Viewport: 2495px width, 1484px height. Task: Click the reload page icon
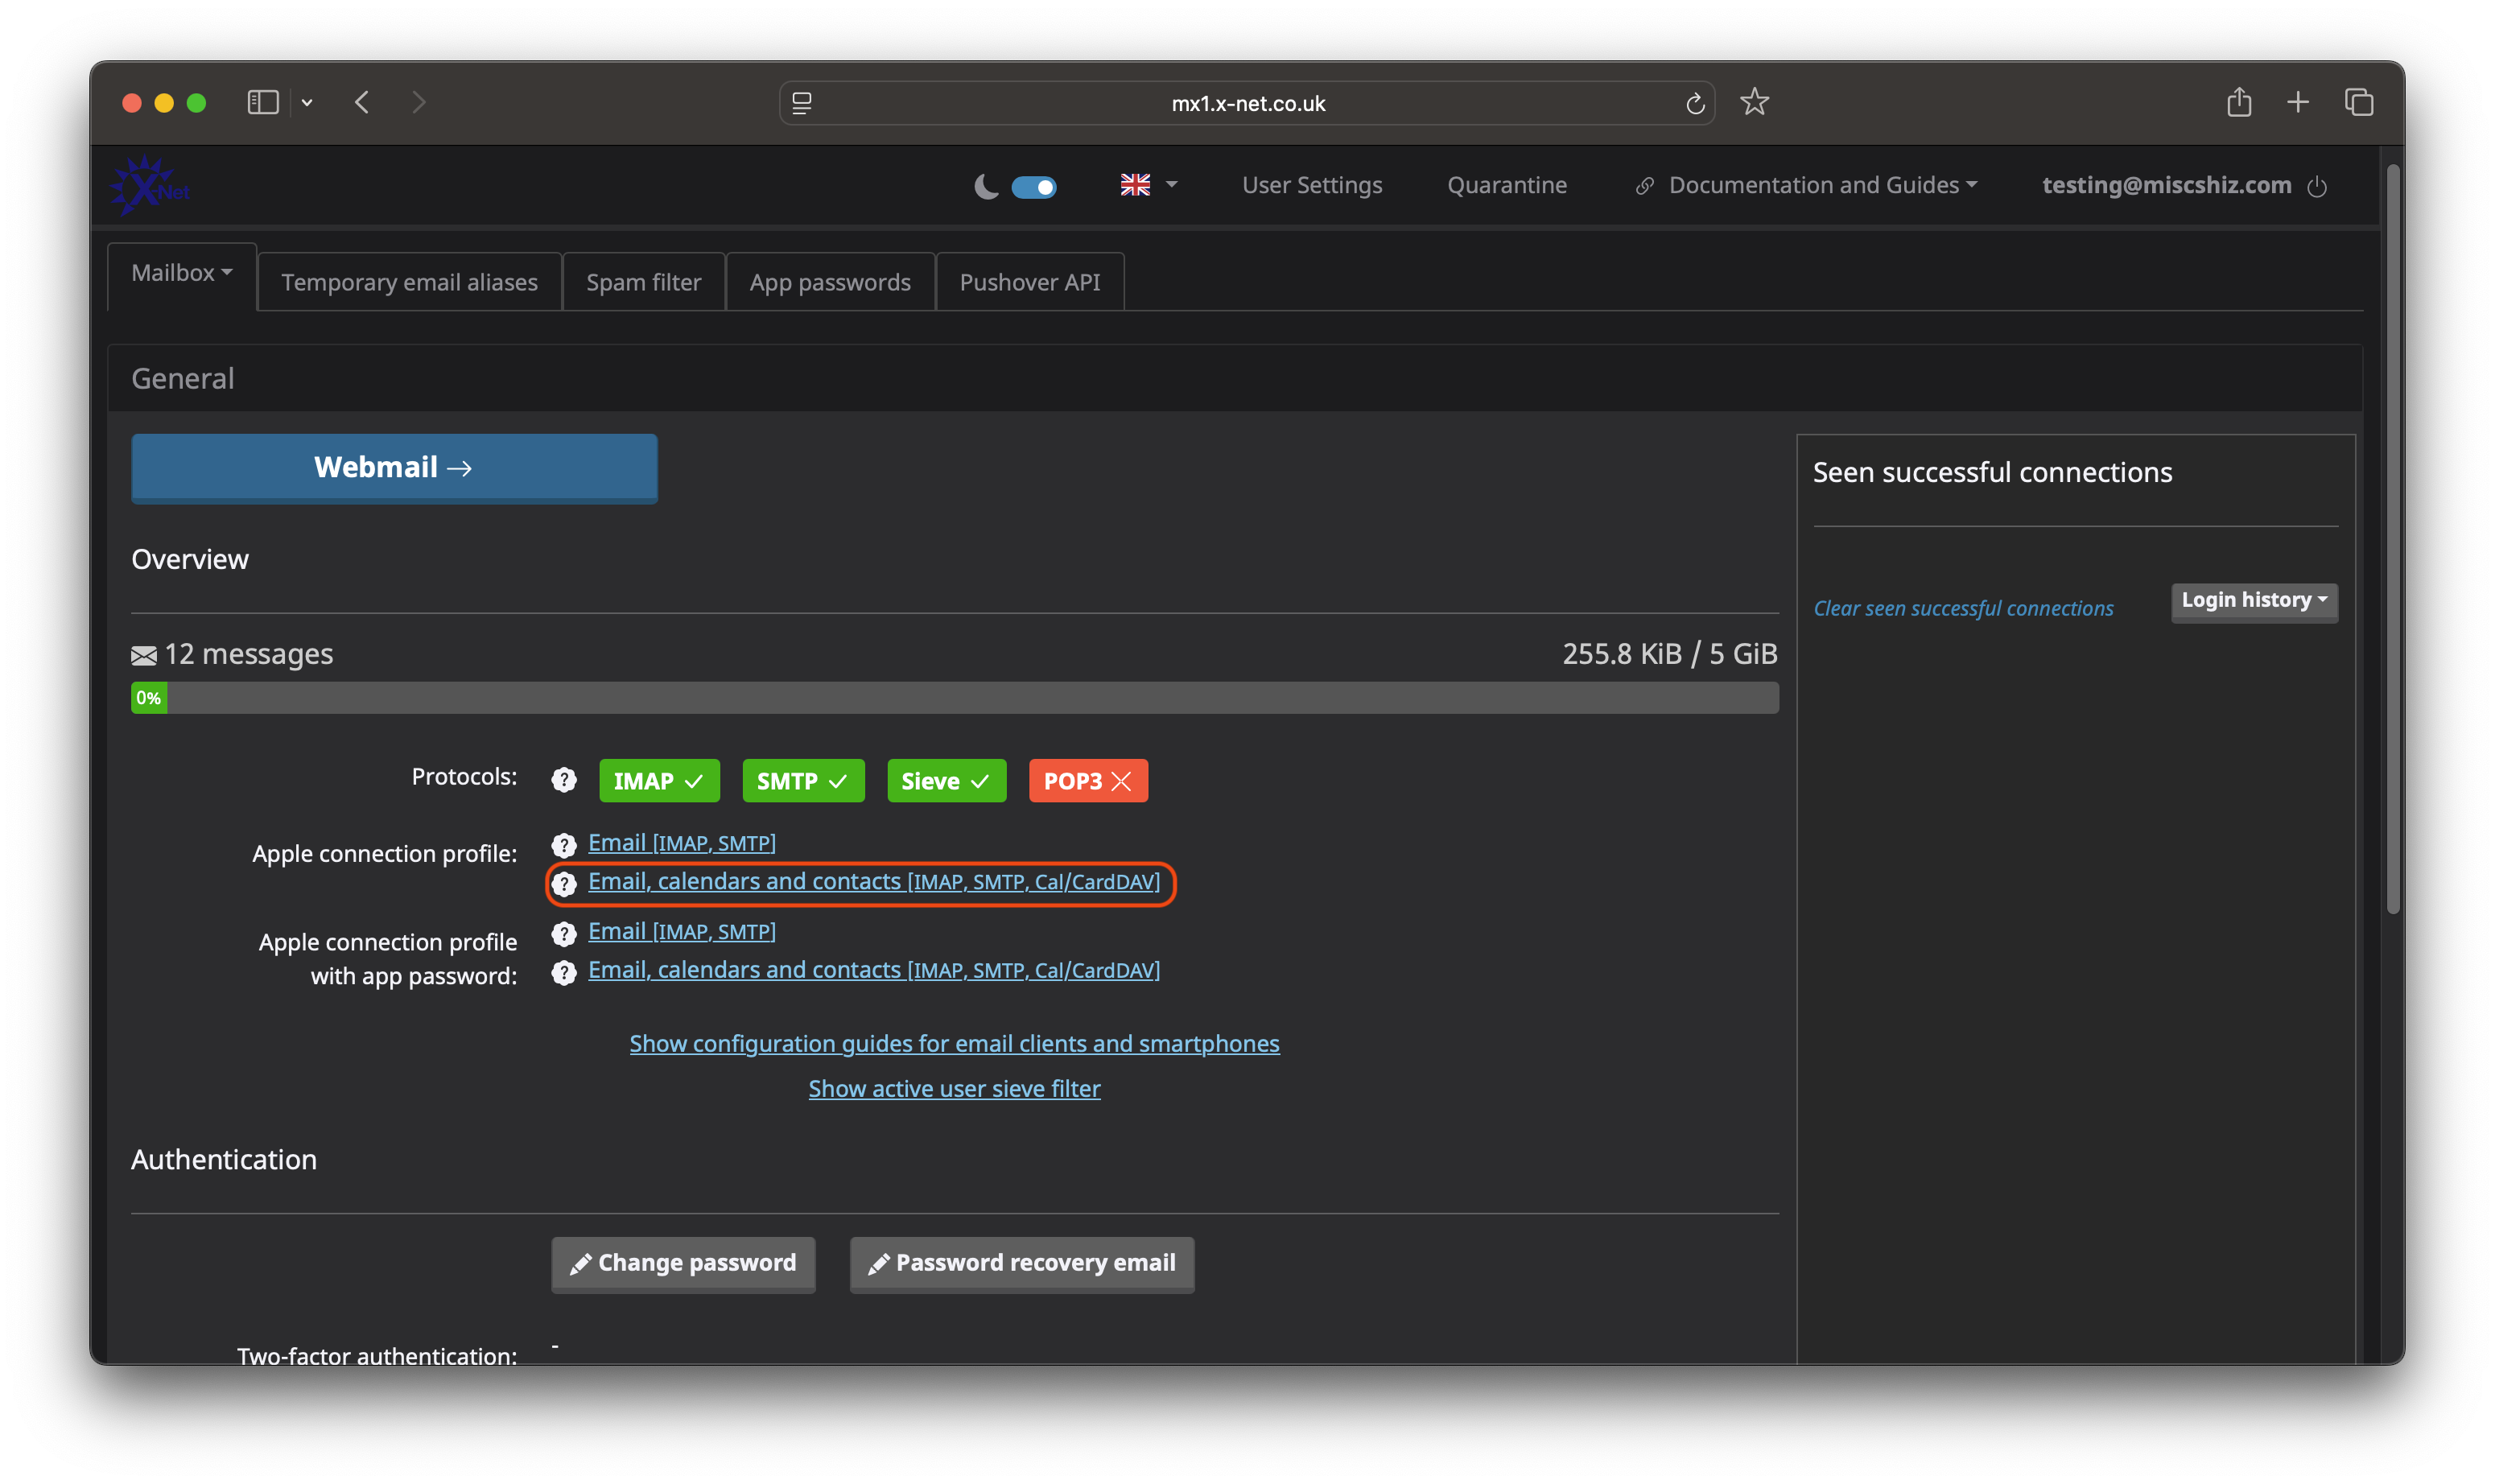tap(1694, 103)
